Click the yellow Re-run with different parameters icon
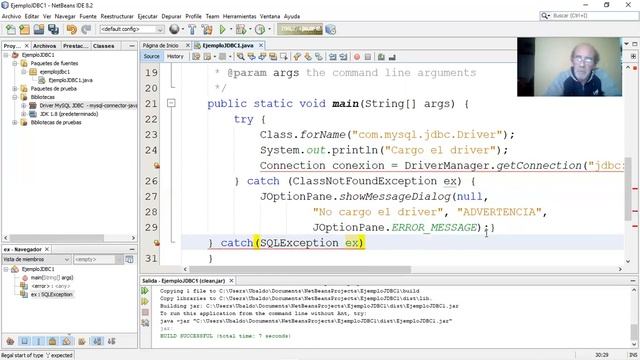Viewport: 640px width, 360px height. 145,301
